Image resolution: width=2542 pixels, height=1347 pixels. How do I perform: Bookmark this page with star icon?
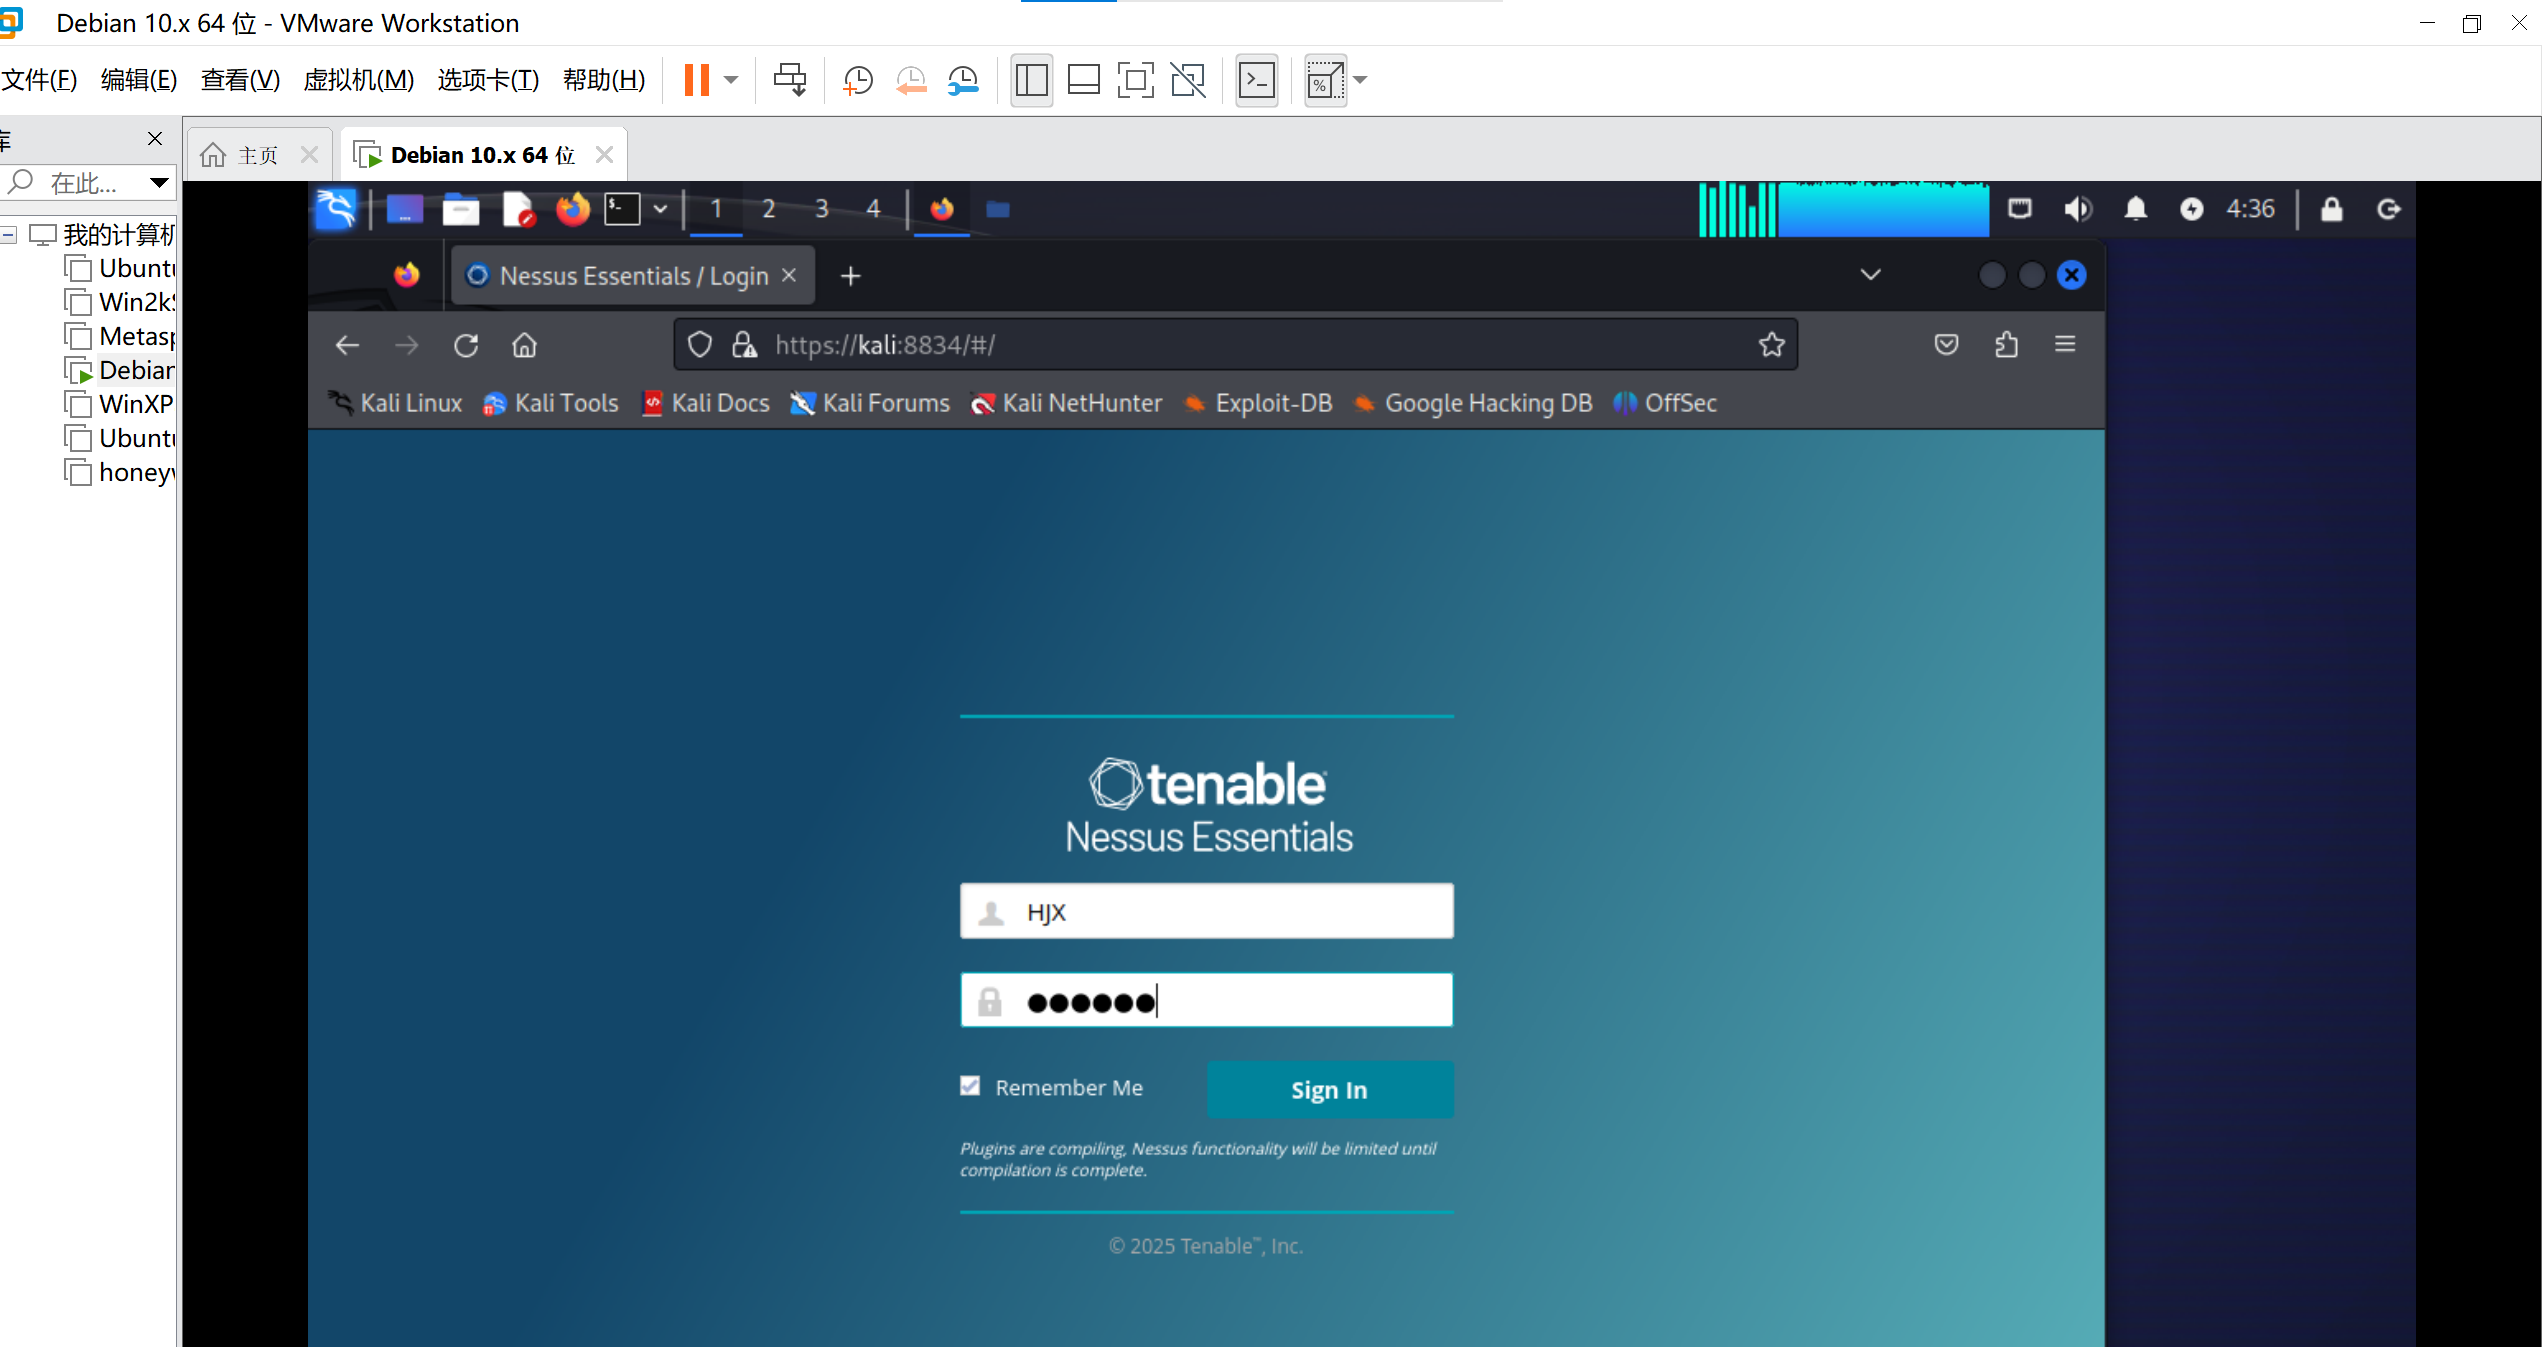pyautogui.click(x=1771, y=345)
